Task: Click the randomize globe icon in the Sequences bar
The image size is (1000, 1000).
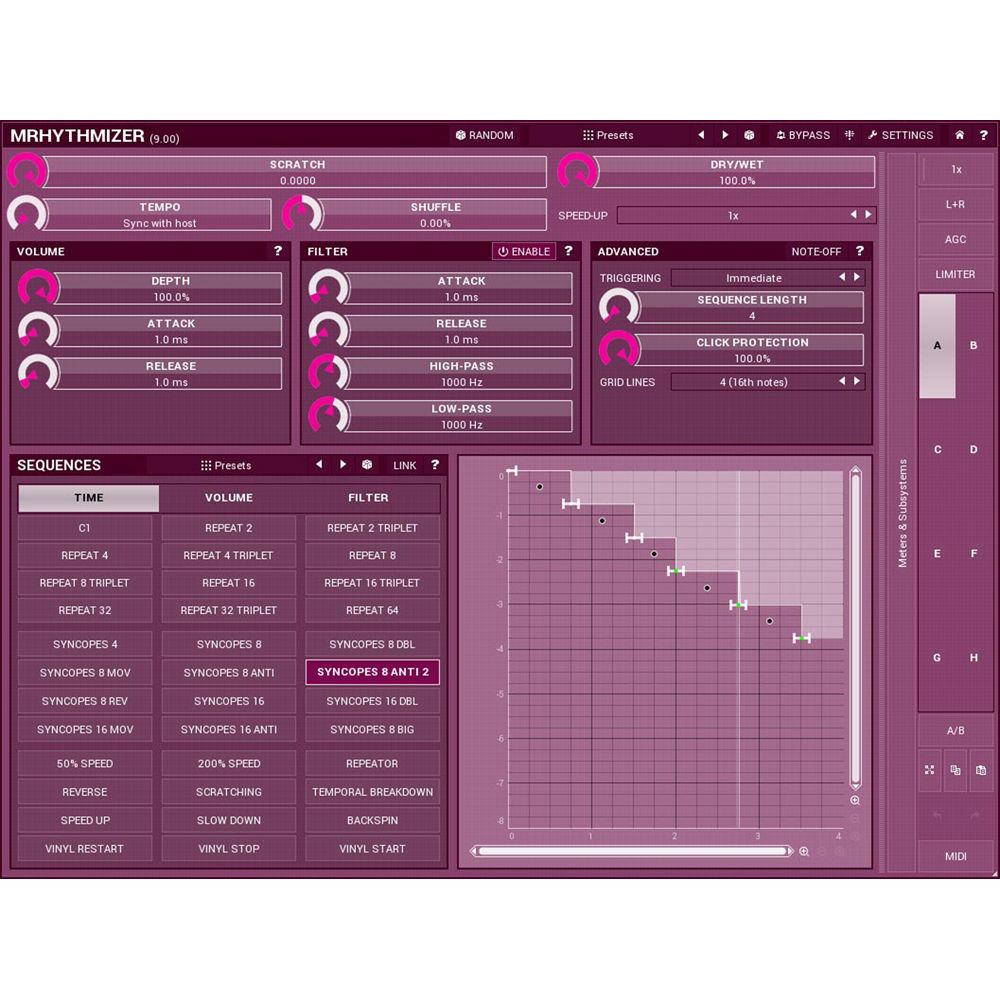Action: coord(368,465)
